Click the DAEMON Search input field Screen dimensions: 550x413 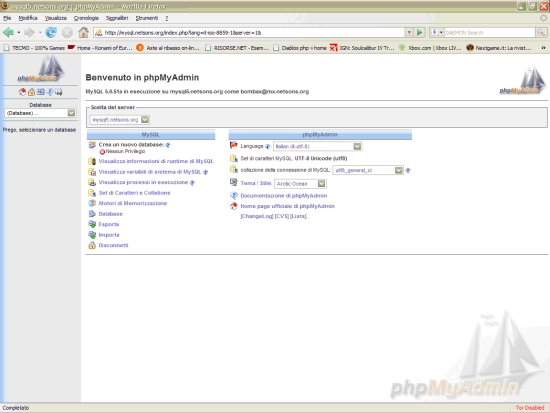(x=490, y=33)
